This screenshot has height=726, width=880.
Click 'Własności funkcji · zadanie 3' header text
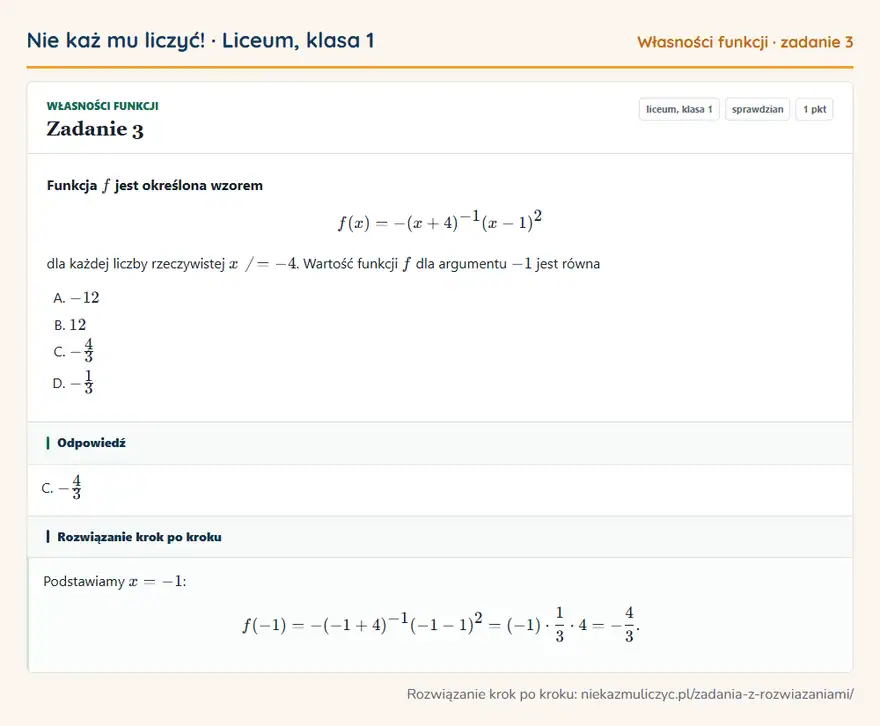(x=745, y=42)
